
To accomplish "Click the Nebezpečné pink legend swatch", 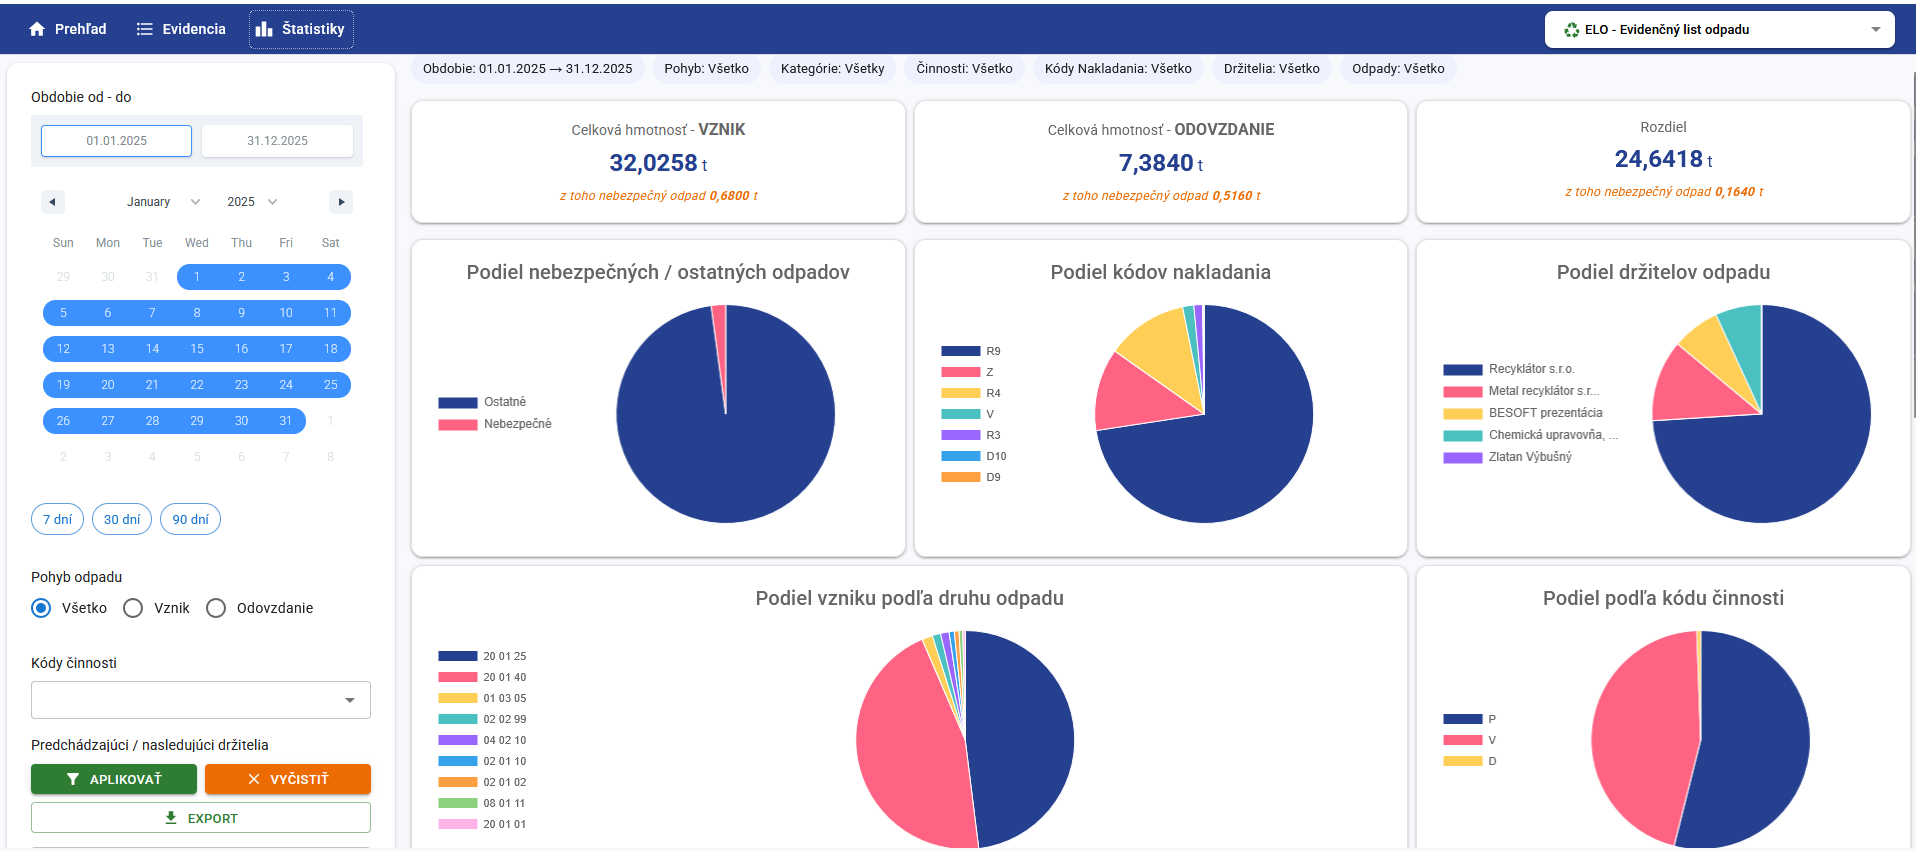I will click(x=458, y=424).
